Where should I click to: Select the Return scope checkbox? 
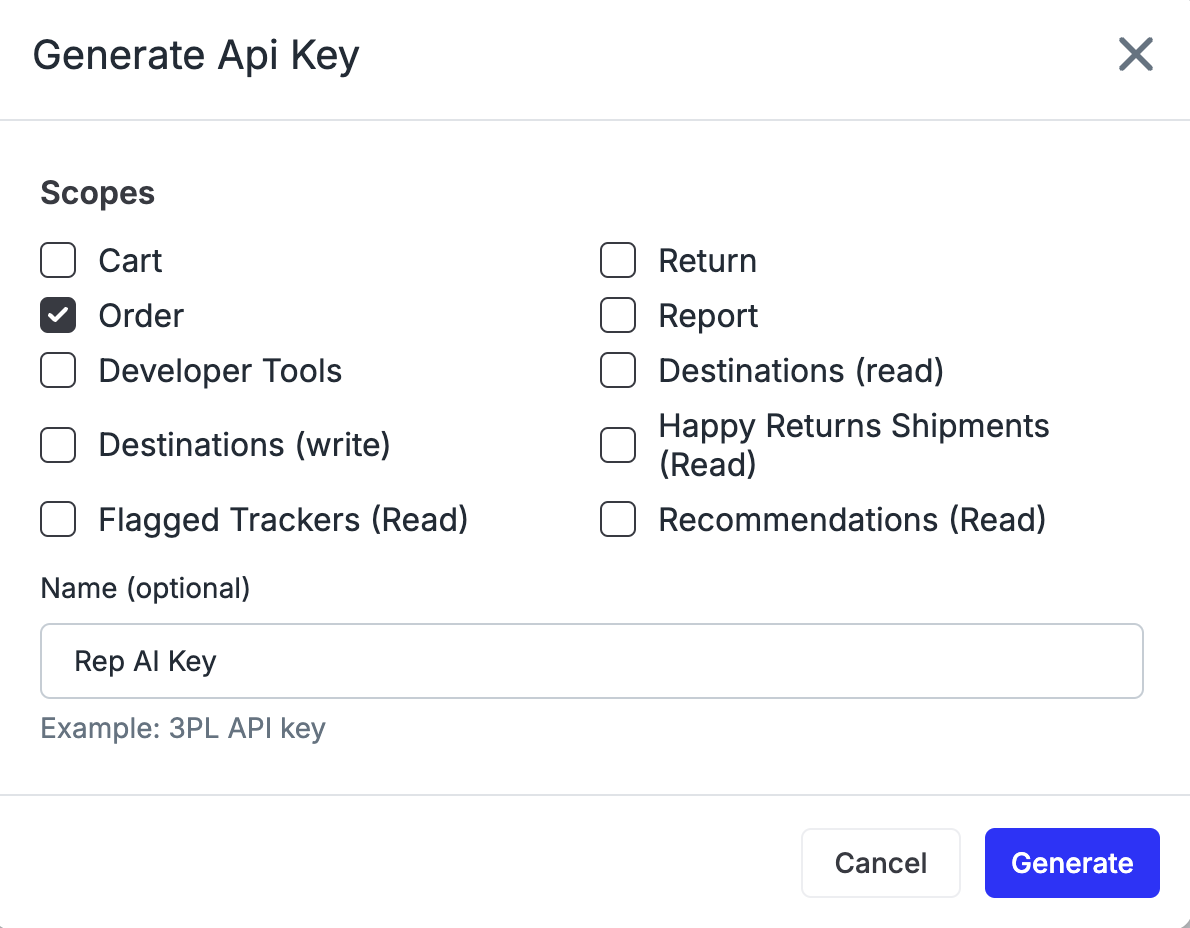tap(618, 261)
